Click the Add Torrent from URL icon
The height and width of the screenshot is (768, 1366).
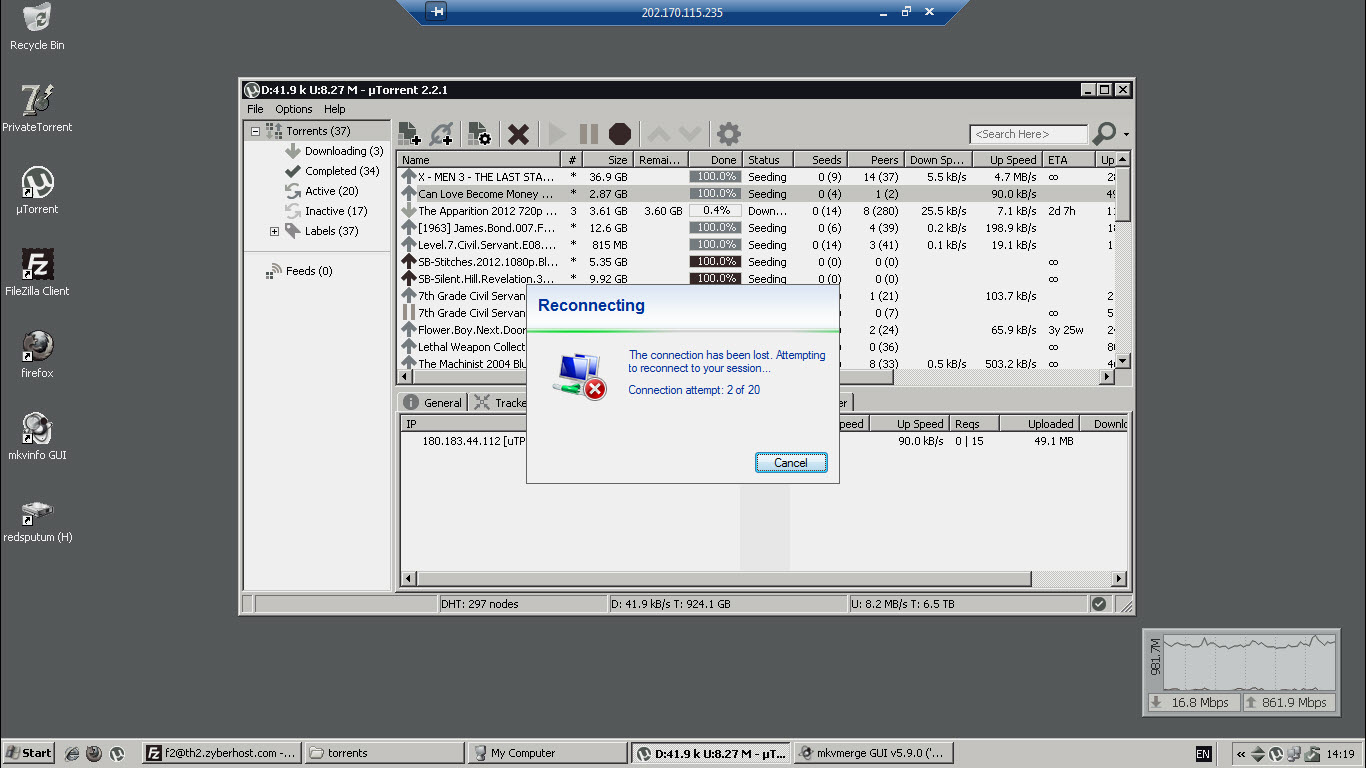(442, 134)
